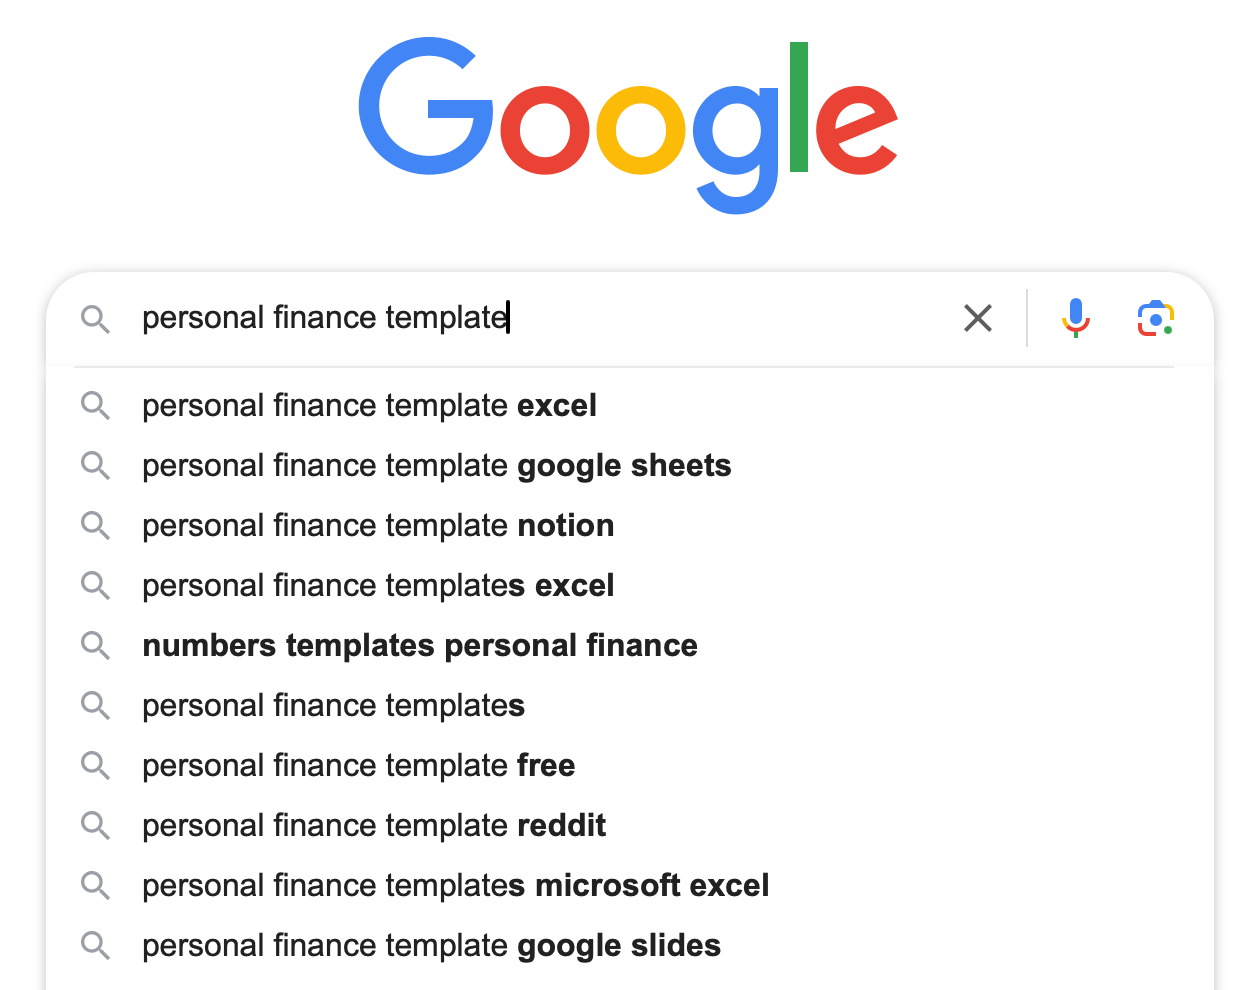
Task: Select plain 'personal finance templates' suggestion
Action: pyautogui.click(x=630, y=706)
